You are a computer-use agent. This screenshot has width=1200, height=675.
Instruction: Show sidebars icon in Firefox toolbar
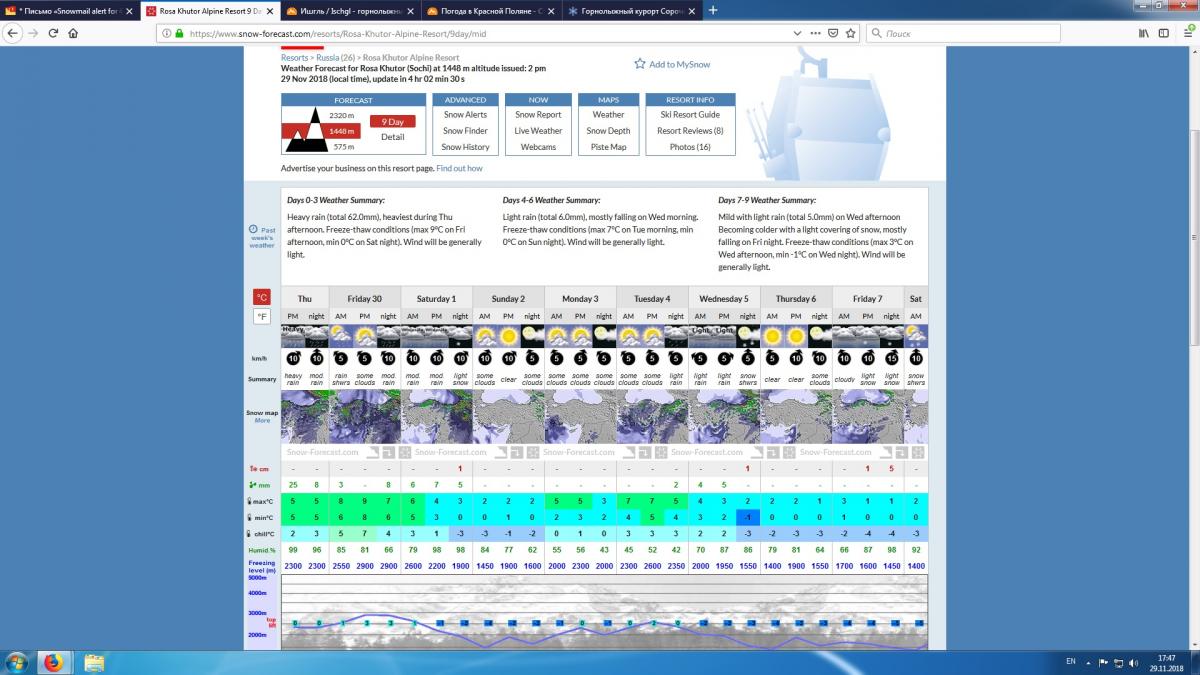pos(1163,33)
